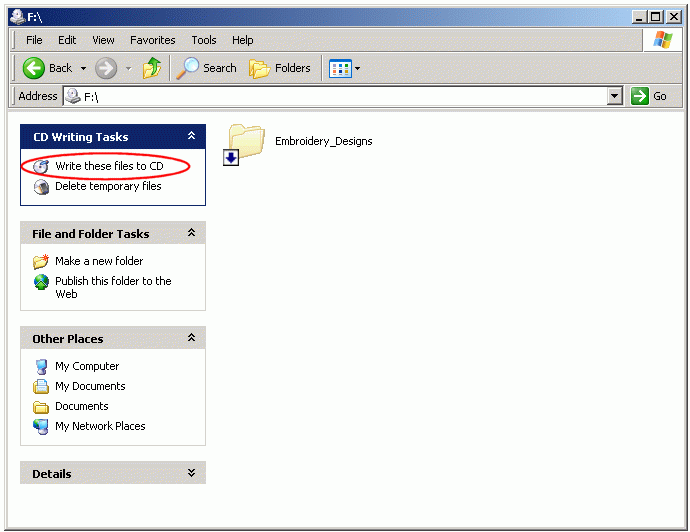Click the Go button next to address bar
This screenshot has width=690, height=532.
point(649,96)
